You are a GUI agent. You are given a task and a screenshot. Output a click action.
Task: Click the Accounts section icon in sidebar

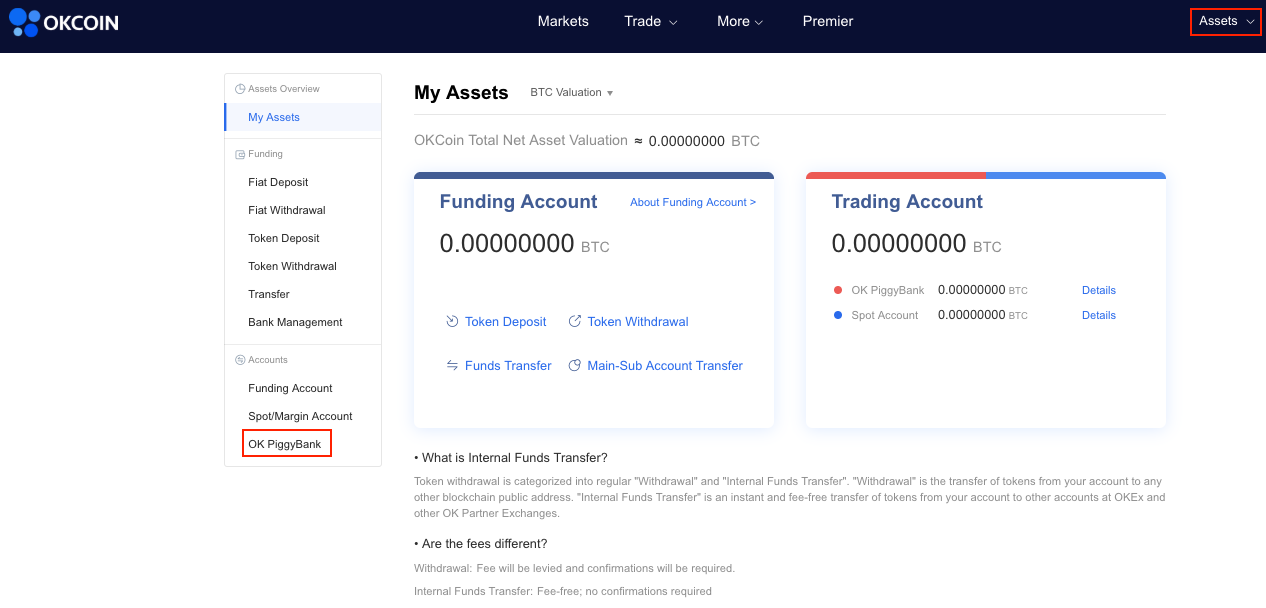click(240, 360)
